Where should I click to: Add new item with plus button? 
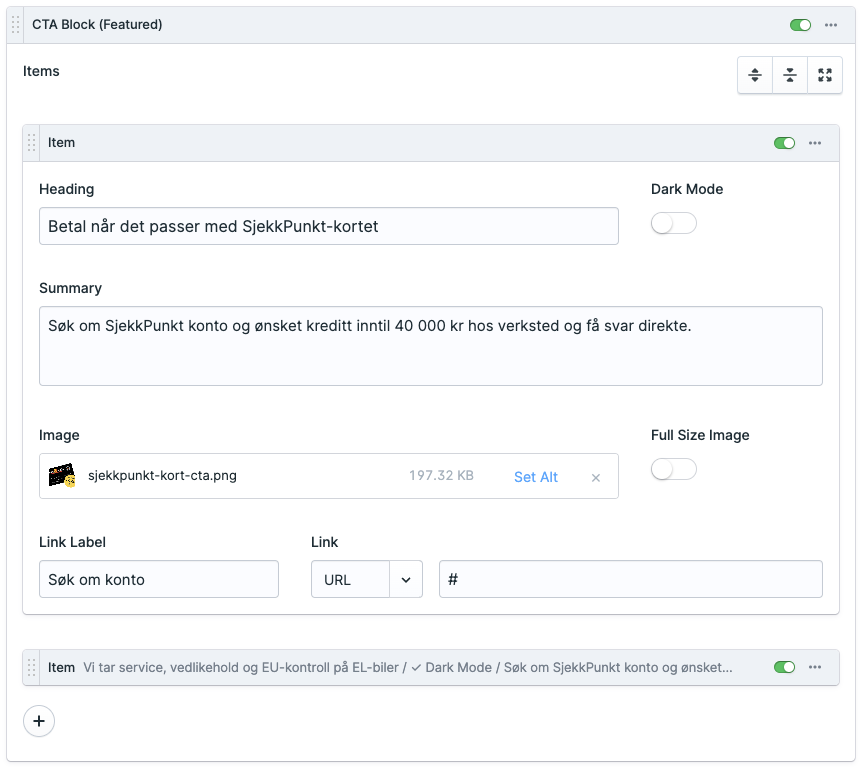[x=39, y=720]
